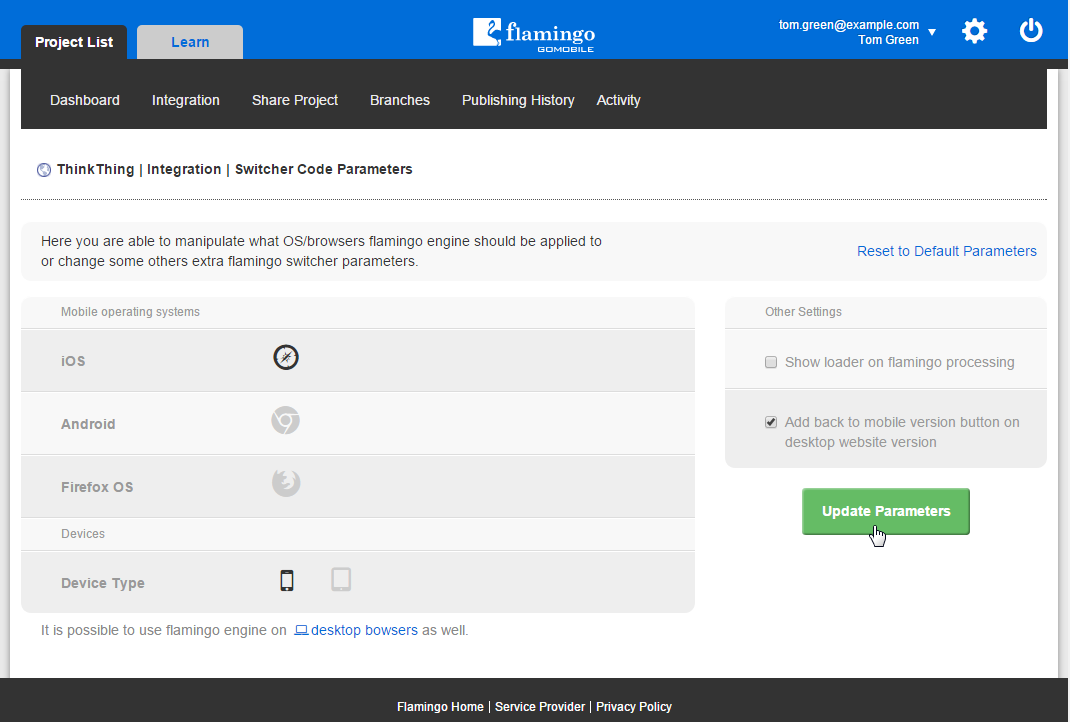Click the globe icon beside ThinkThing
This screenshot has width=1070, height=722.
click(x=44, y=170)
